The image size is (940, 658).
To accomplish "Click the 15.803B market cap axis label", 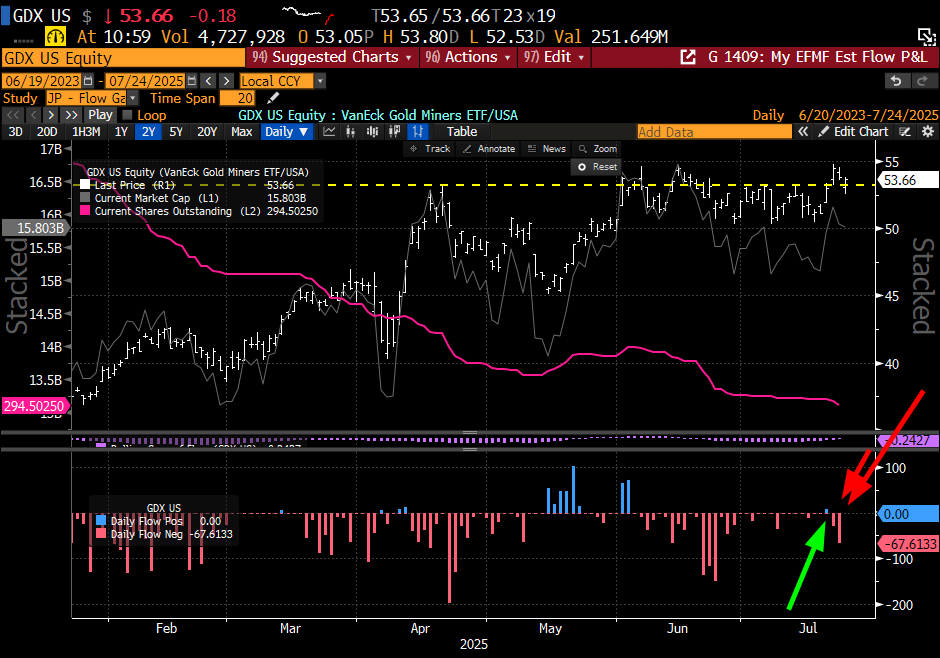I will (35, 228).
